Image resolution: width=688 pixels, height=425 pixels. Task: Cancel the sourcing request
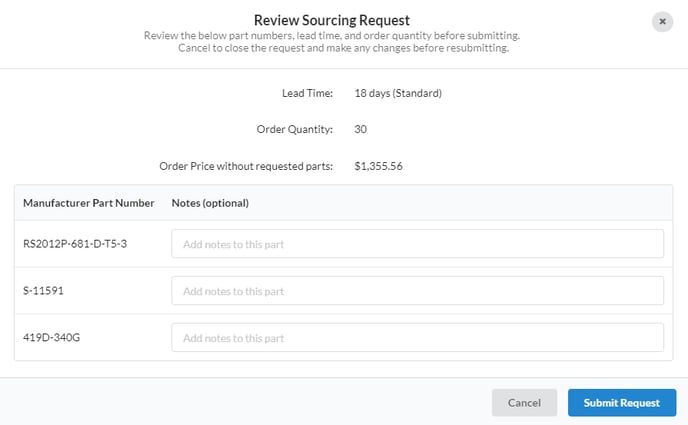point(524,403)
